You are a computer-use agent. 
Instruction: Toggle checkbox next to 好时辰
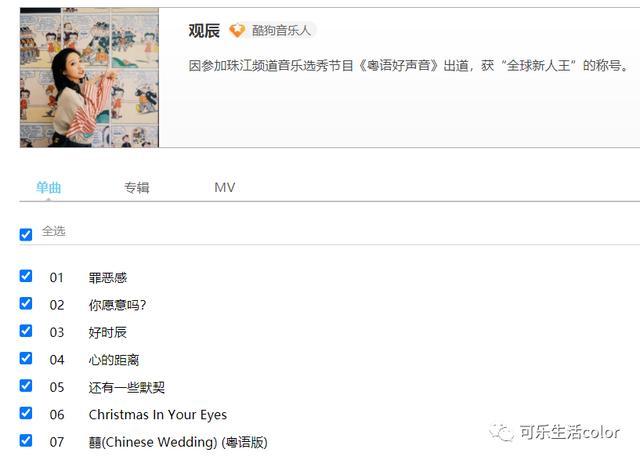click(x=26, y=331)
